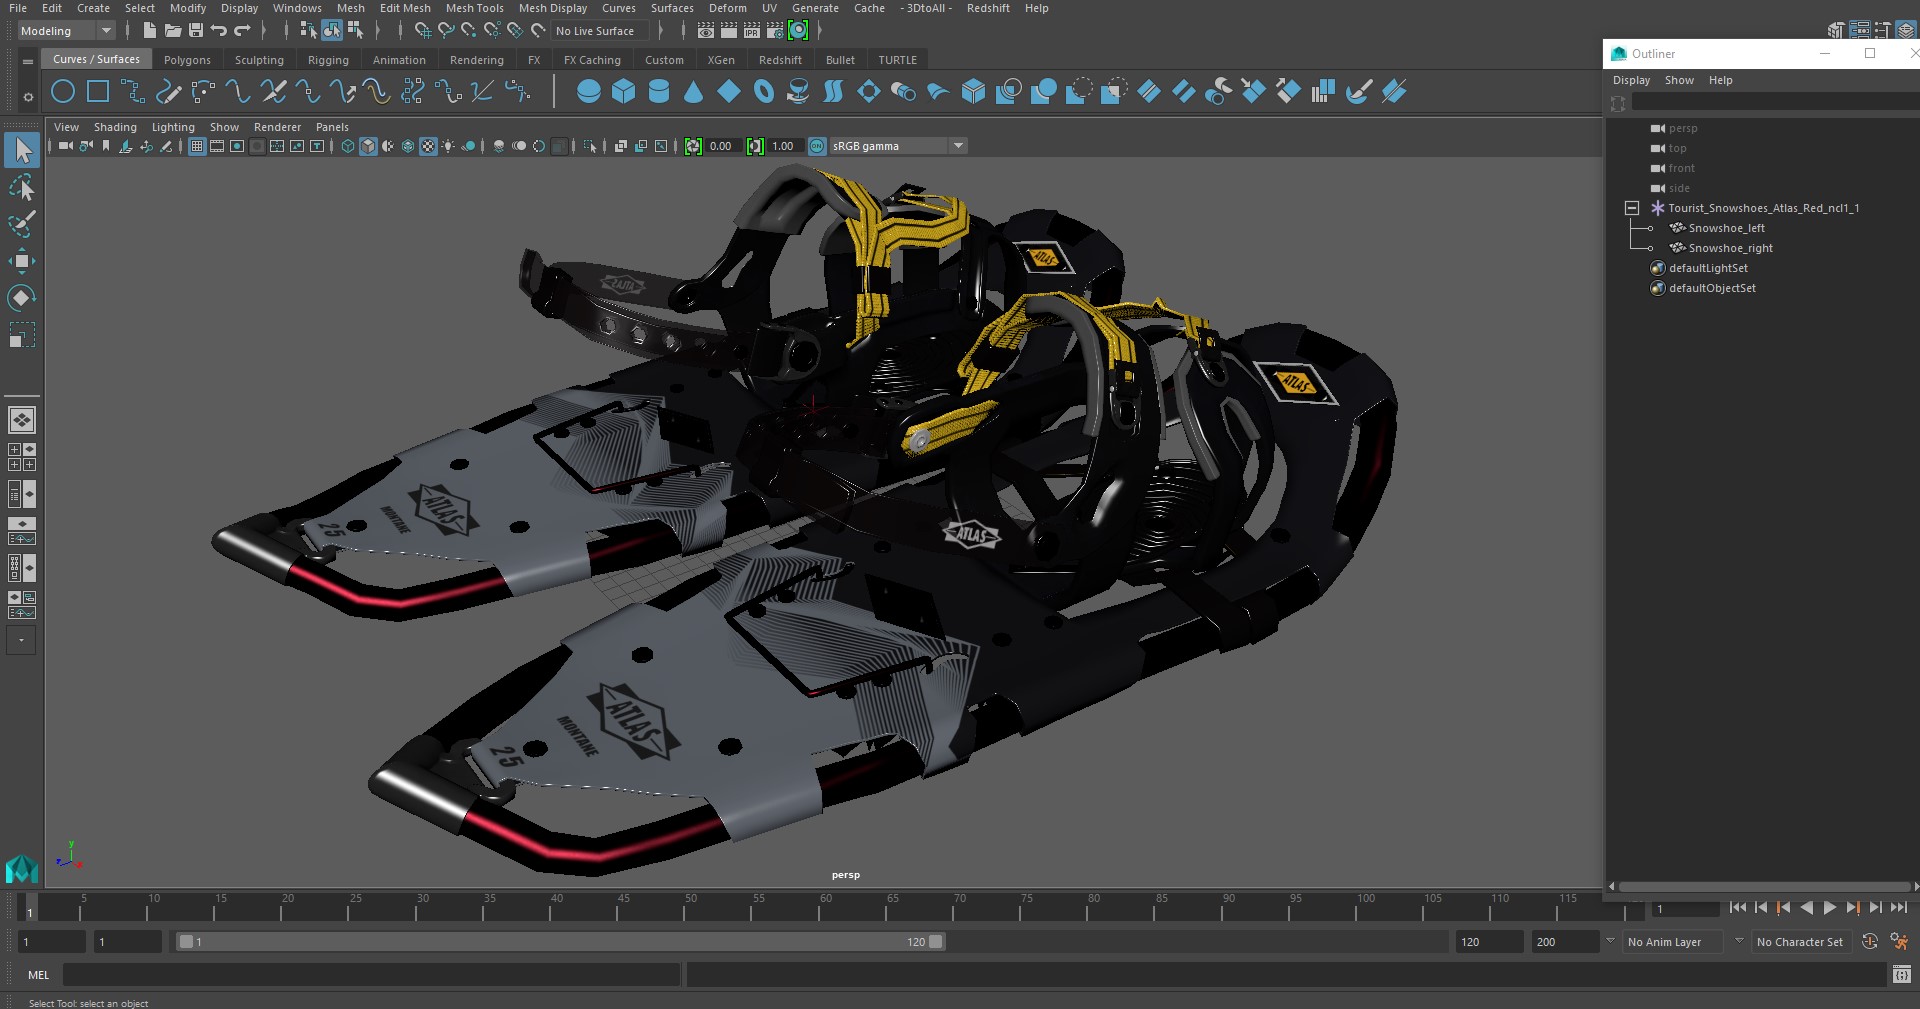Activate the Rotate tool in the toolbox
Screen dimensions: 1920x1009
(22, 298)
